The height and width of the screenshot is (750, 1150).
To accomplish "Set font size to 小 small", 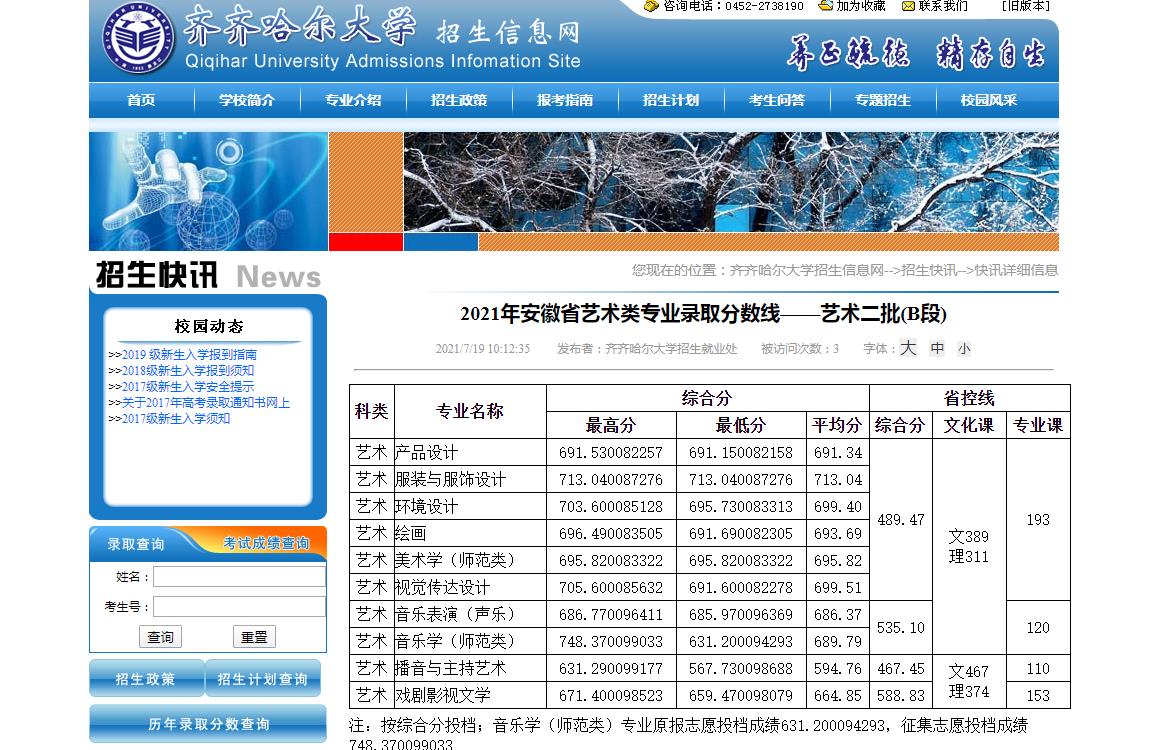I will [x=964, y=349].
